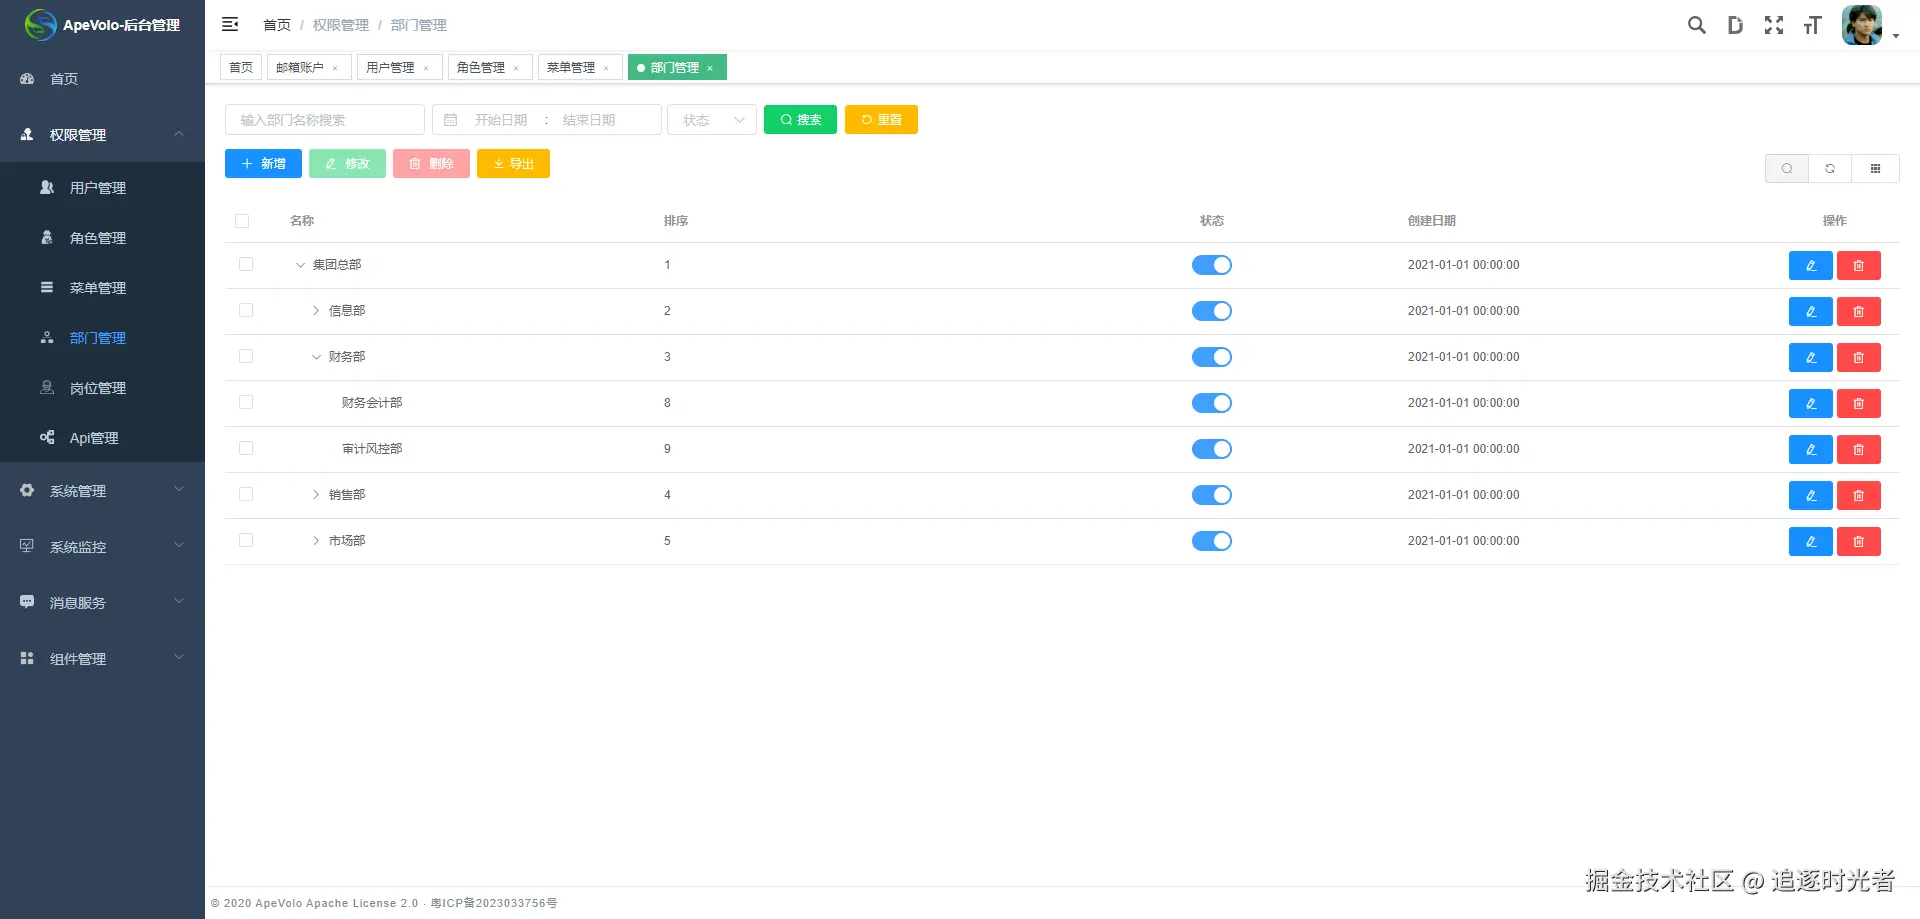Screen dimensions: 1920x919
Task: Tick the checkbox for 集团总部
Action: coord(246,264)
